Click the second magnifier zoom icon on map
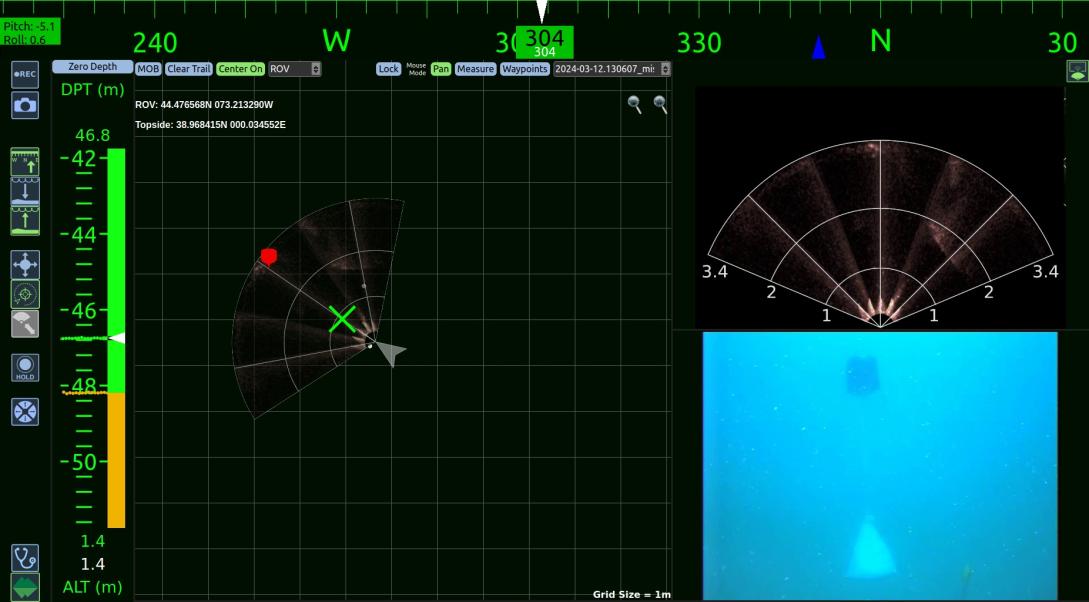Image resolution: width=1089 pixels, height=602 pixels. point(660,104)
